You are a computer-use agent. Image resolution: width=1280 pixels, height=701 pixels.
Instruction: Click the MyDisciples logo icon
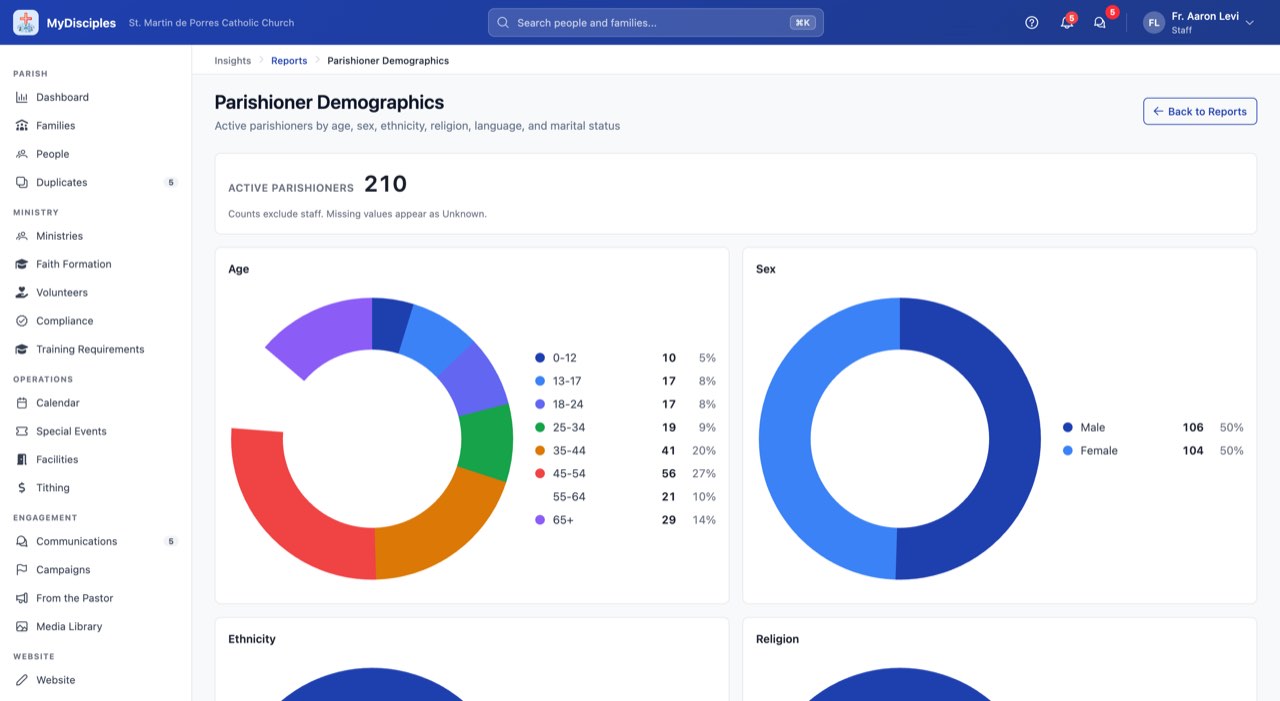(x=26, y=22)
